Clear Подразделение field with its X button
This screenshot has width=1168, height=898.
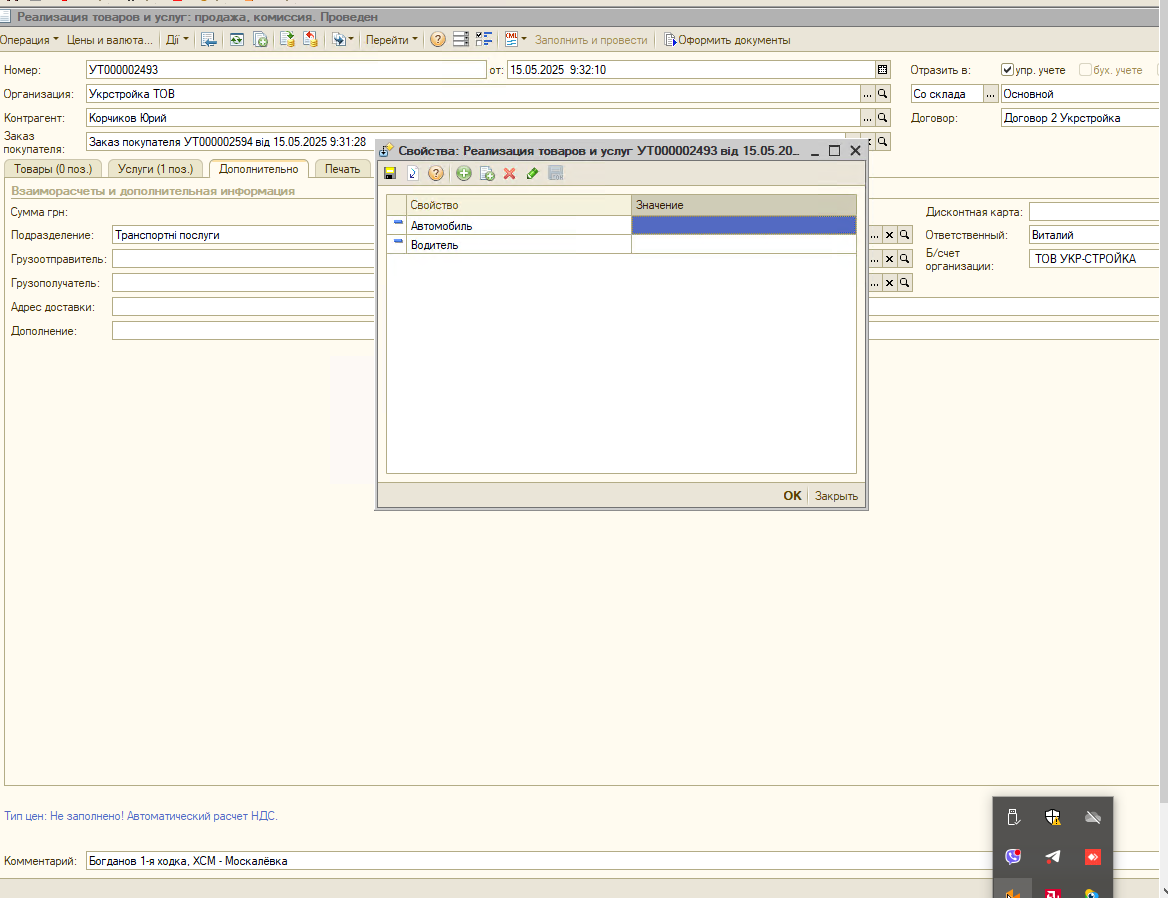tap(889, 235)
